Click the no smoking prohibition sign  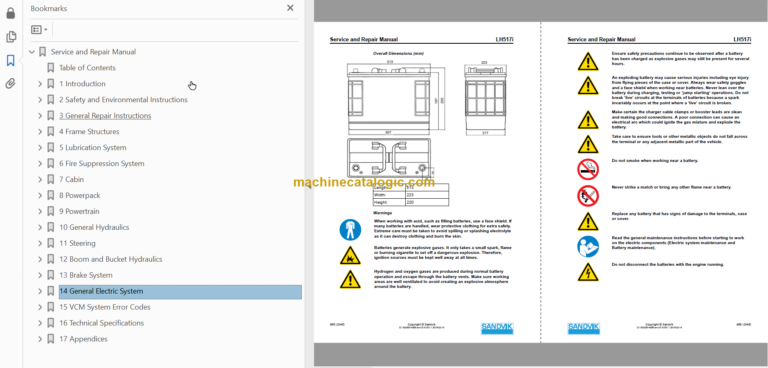click(x=587, y=170)
